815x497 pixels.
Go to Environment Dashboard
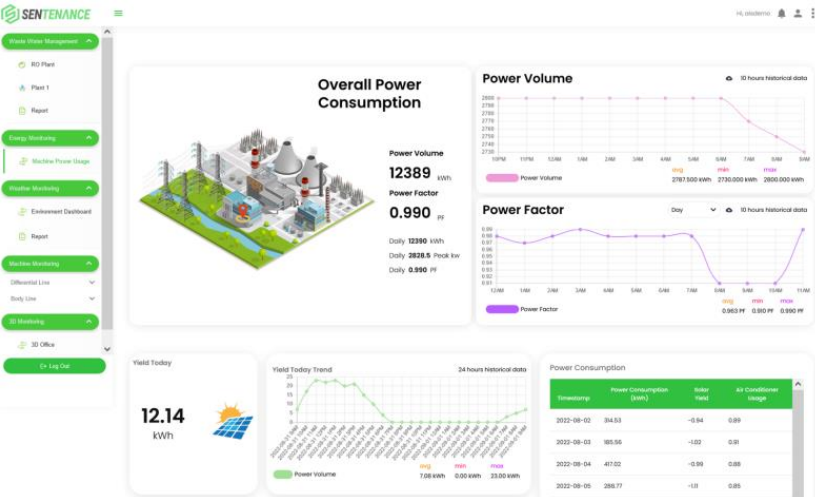(x=60, y=212)
